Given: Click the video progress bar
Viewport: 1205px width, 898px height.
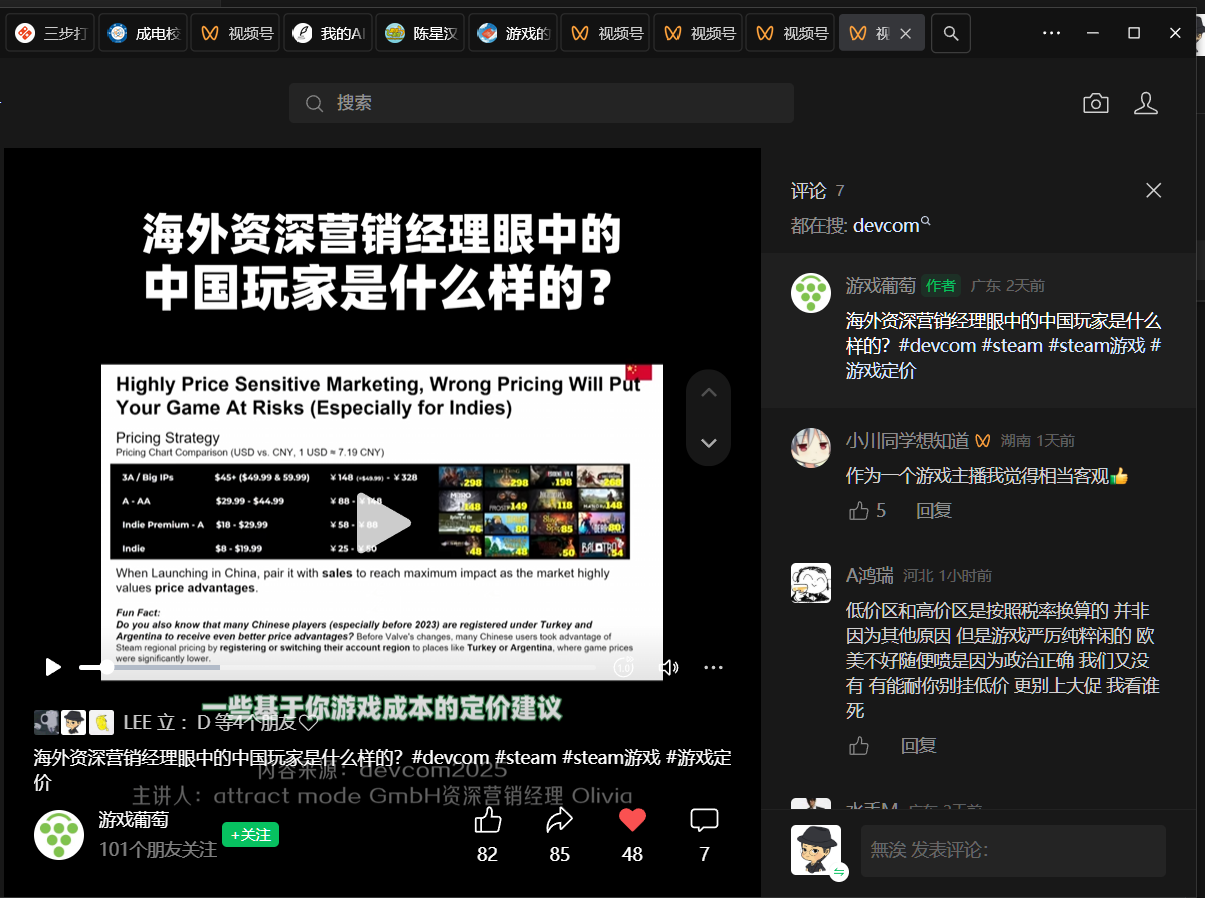Looking at the screenshot, I should pyautogui.click(x=340, y=667).
